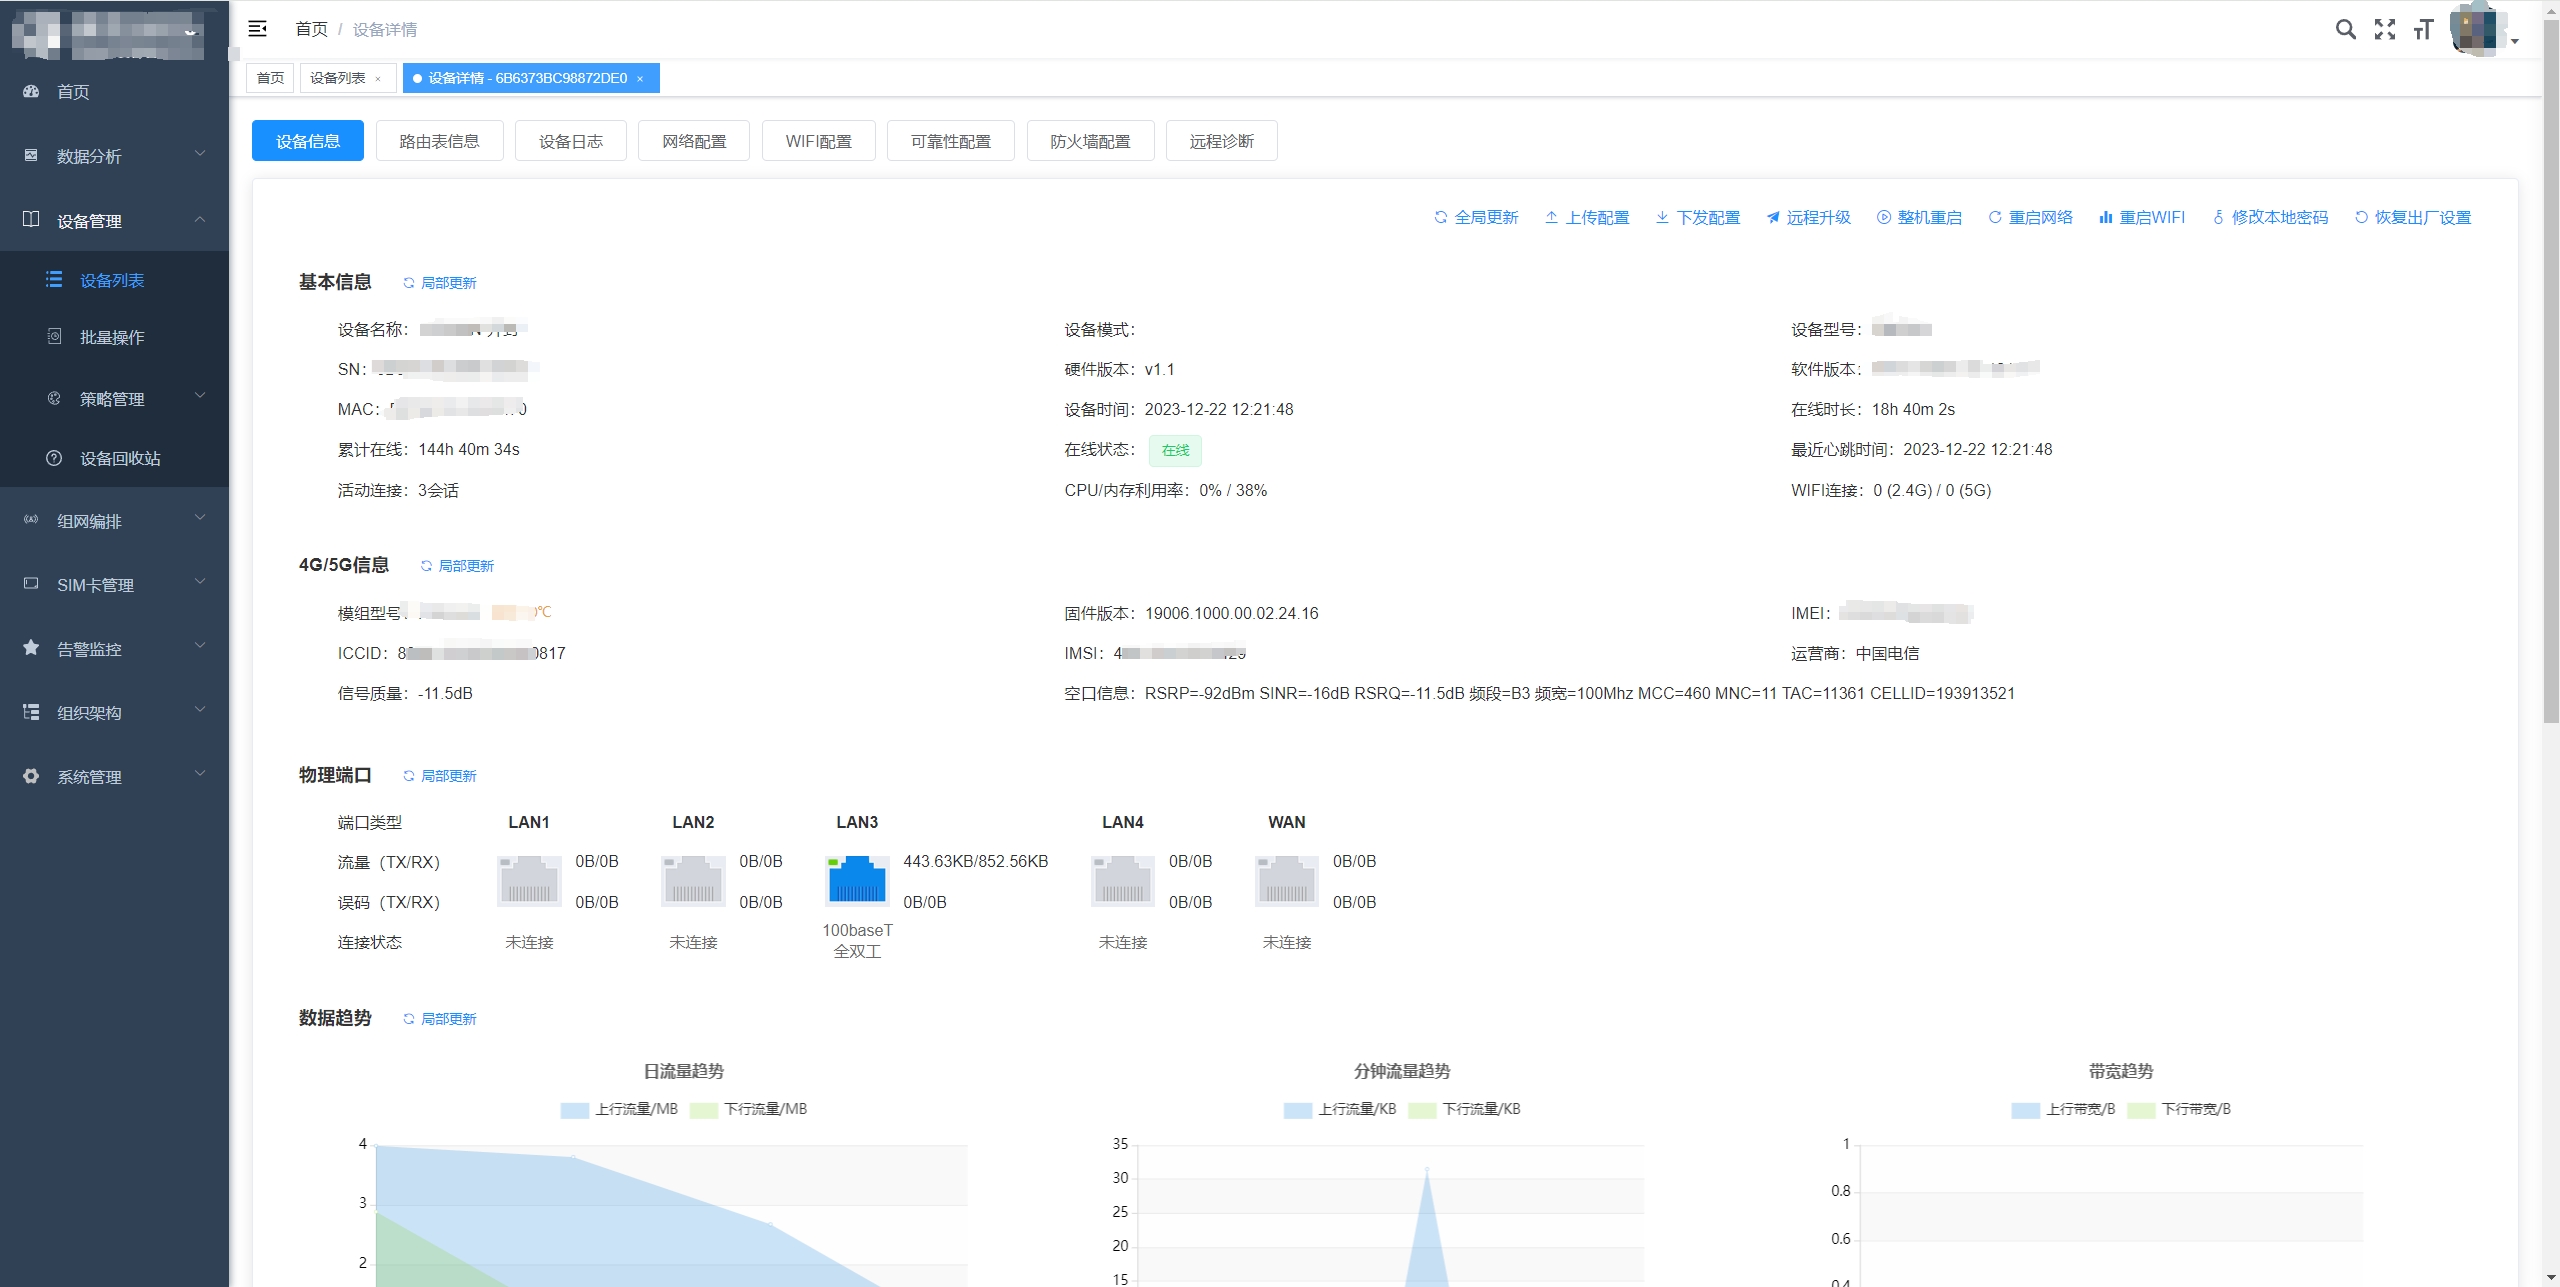Open the WIFI配置 tab
This screenshot has height=1287, width=2560.
819,141
